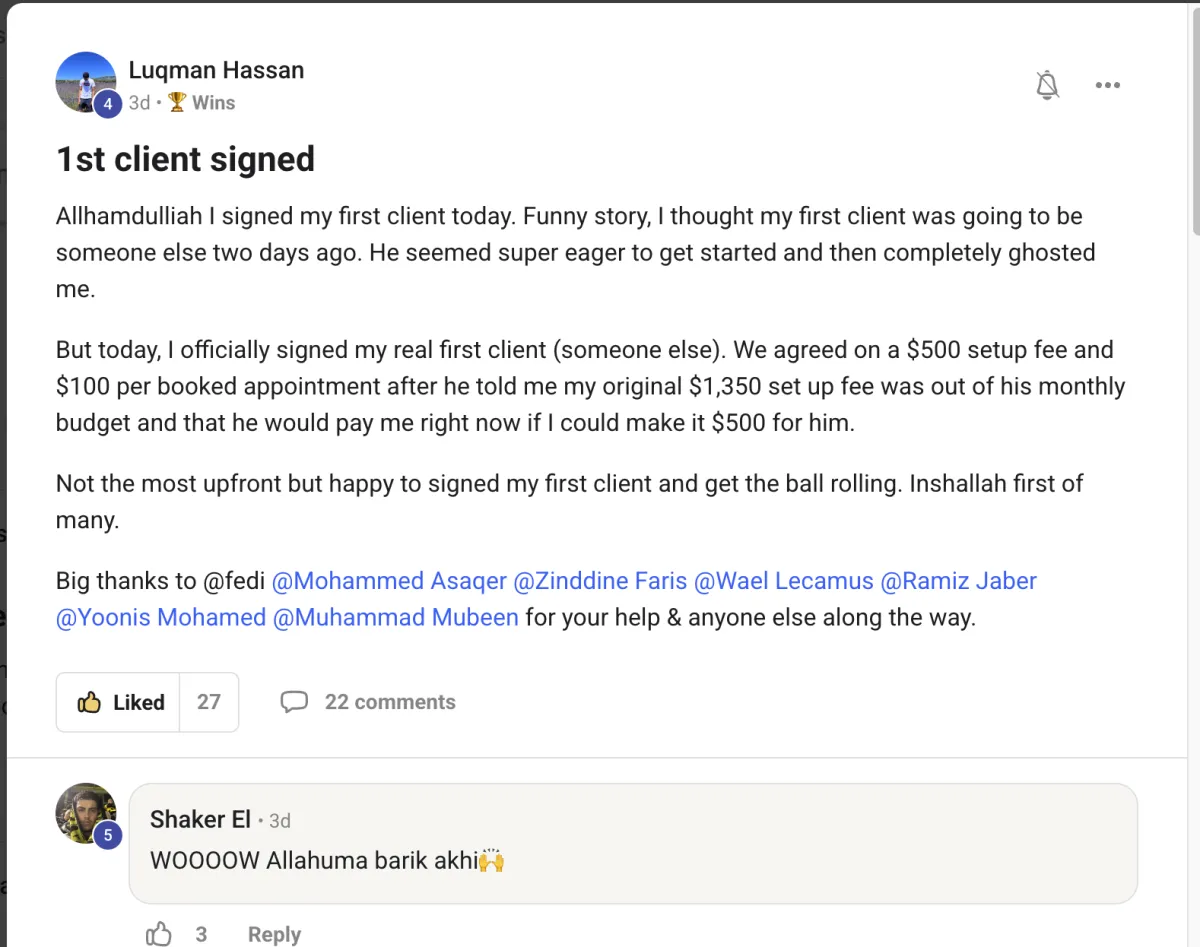Open the three-dot post options menu
1200x947 pixels.
click(1108, 85)
